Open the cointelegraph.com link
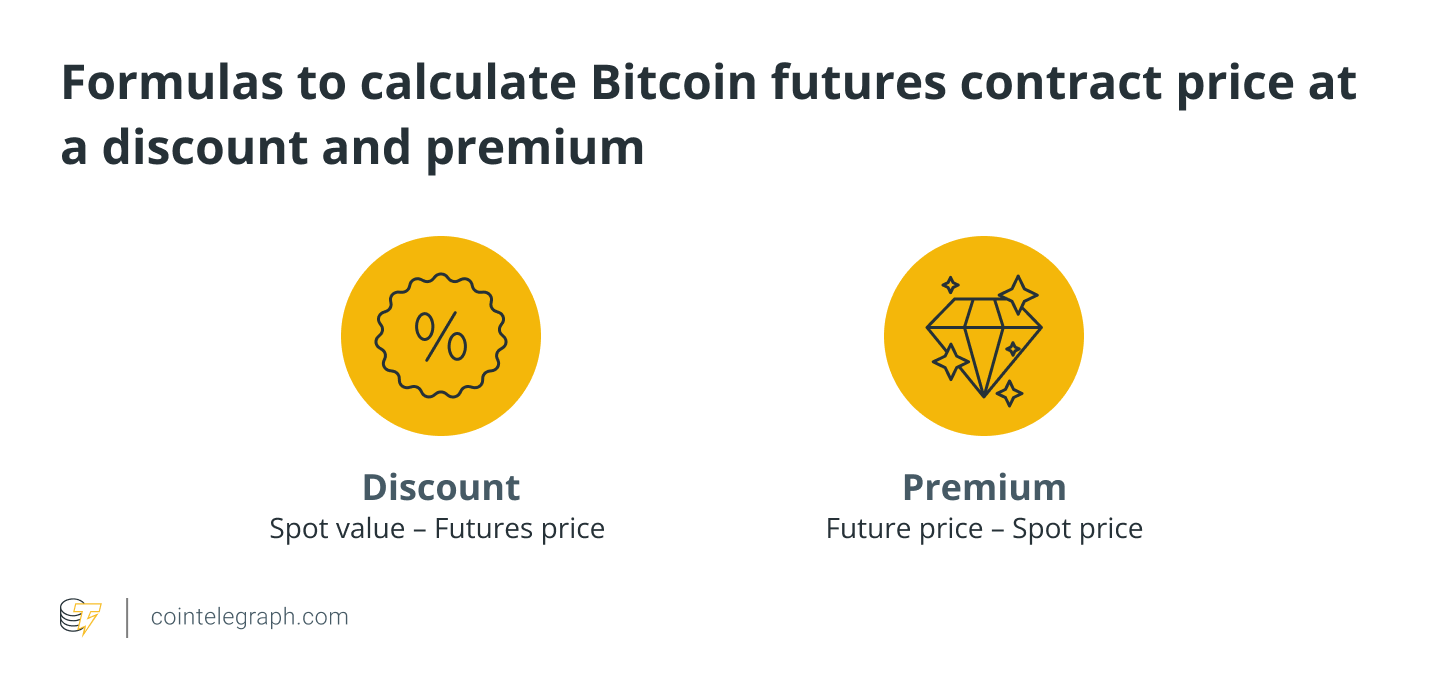This screenshot has height=698, width=1450. pyautogui.click(x=249, y=617)
